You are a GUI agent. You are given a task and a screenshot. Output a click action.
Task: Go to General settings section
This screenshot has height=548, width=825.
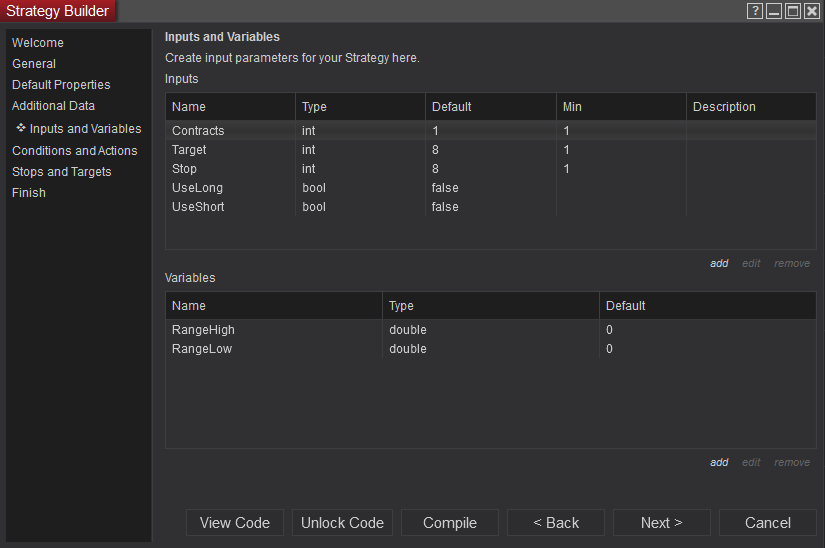[34, 64]
